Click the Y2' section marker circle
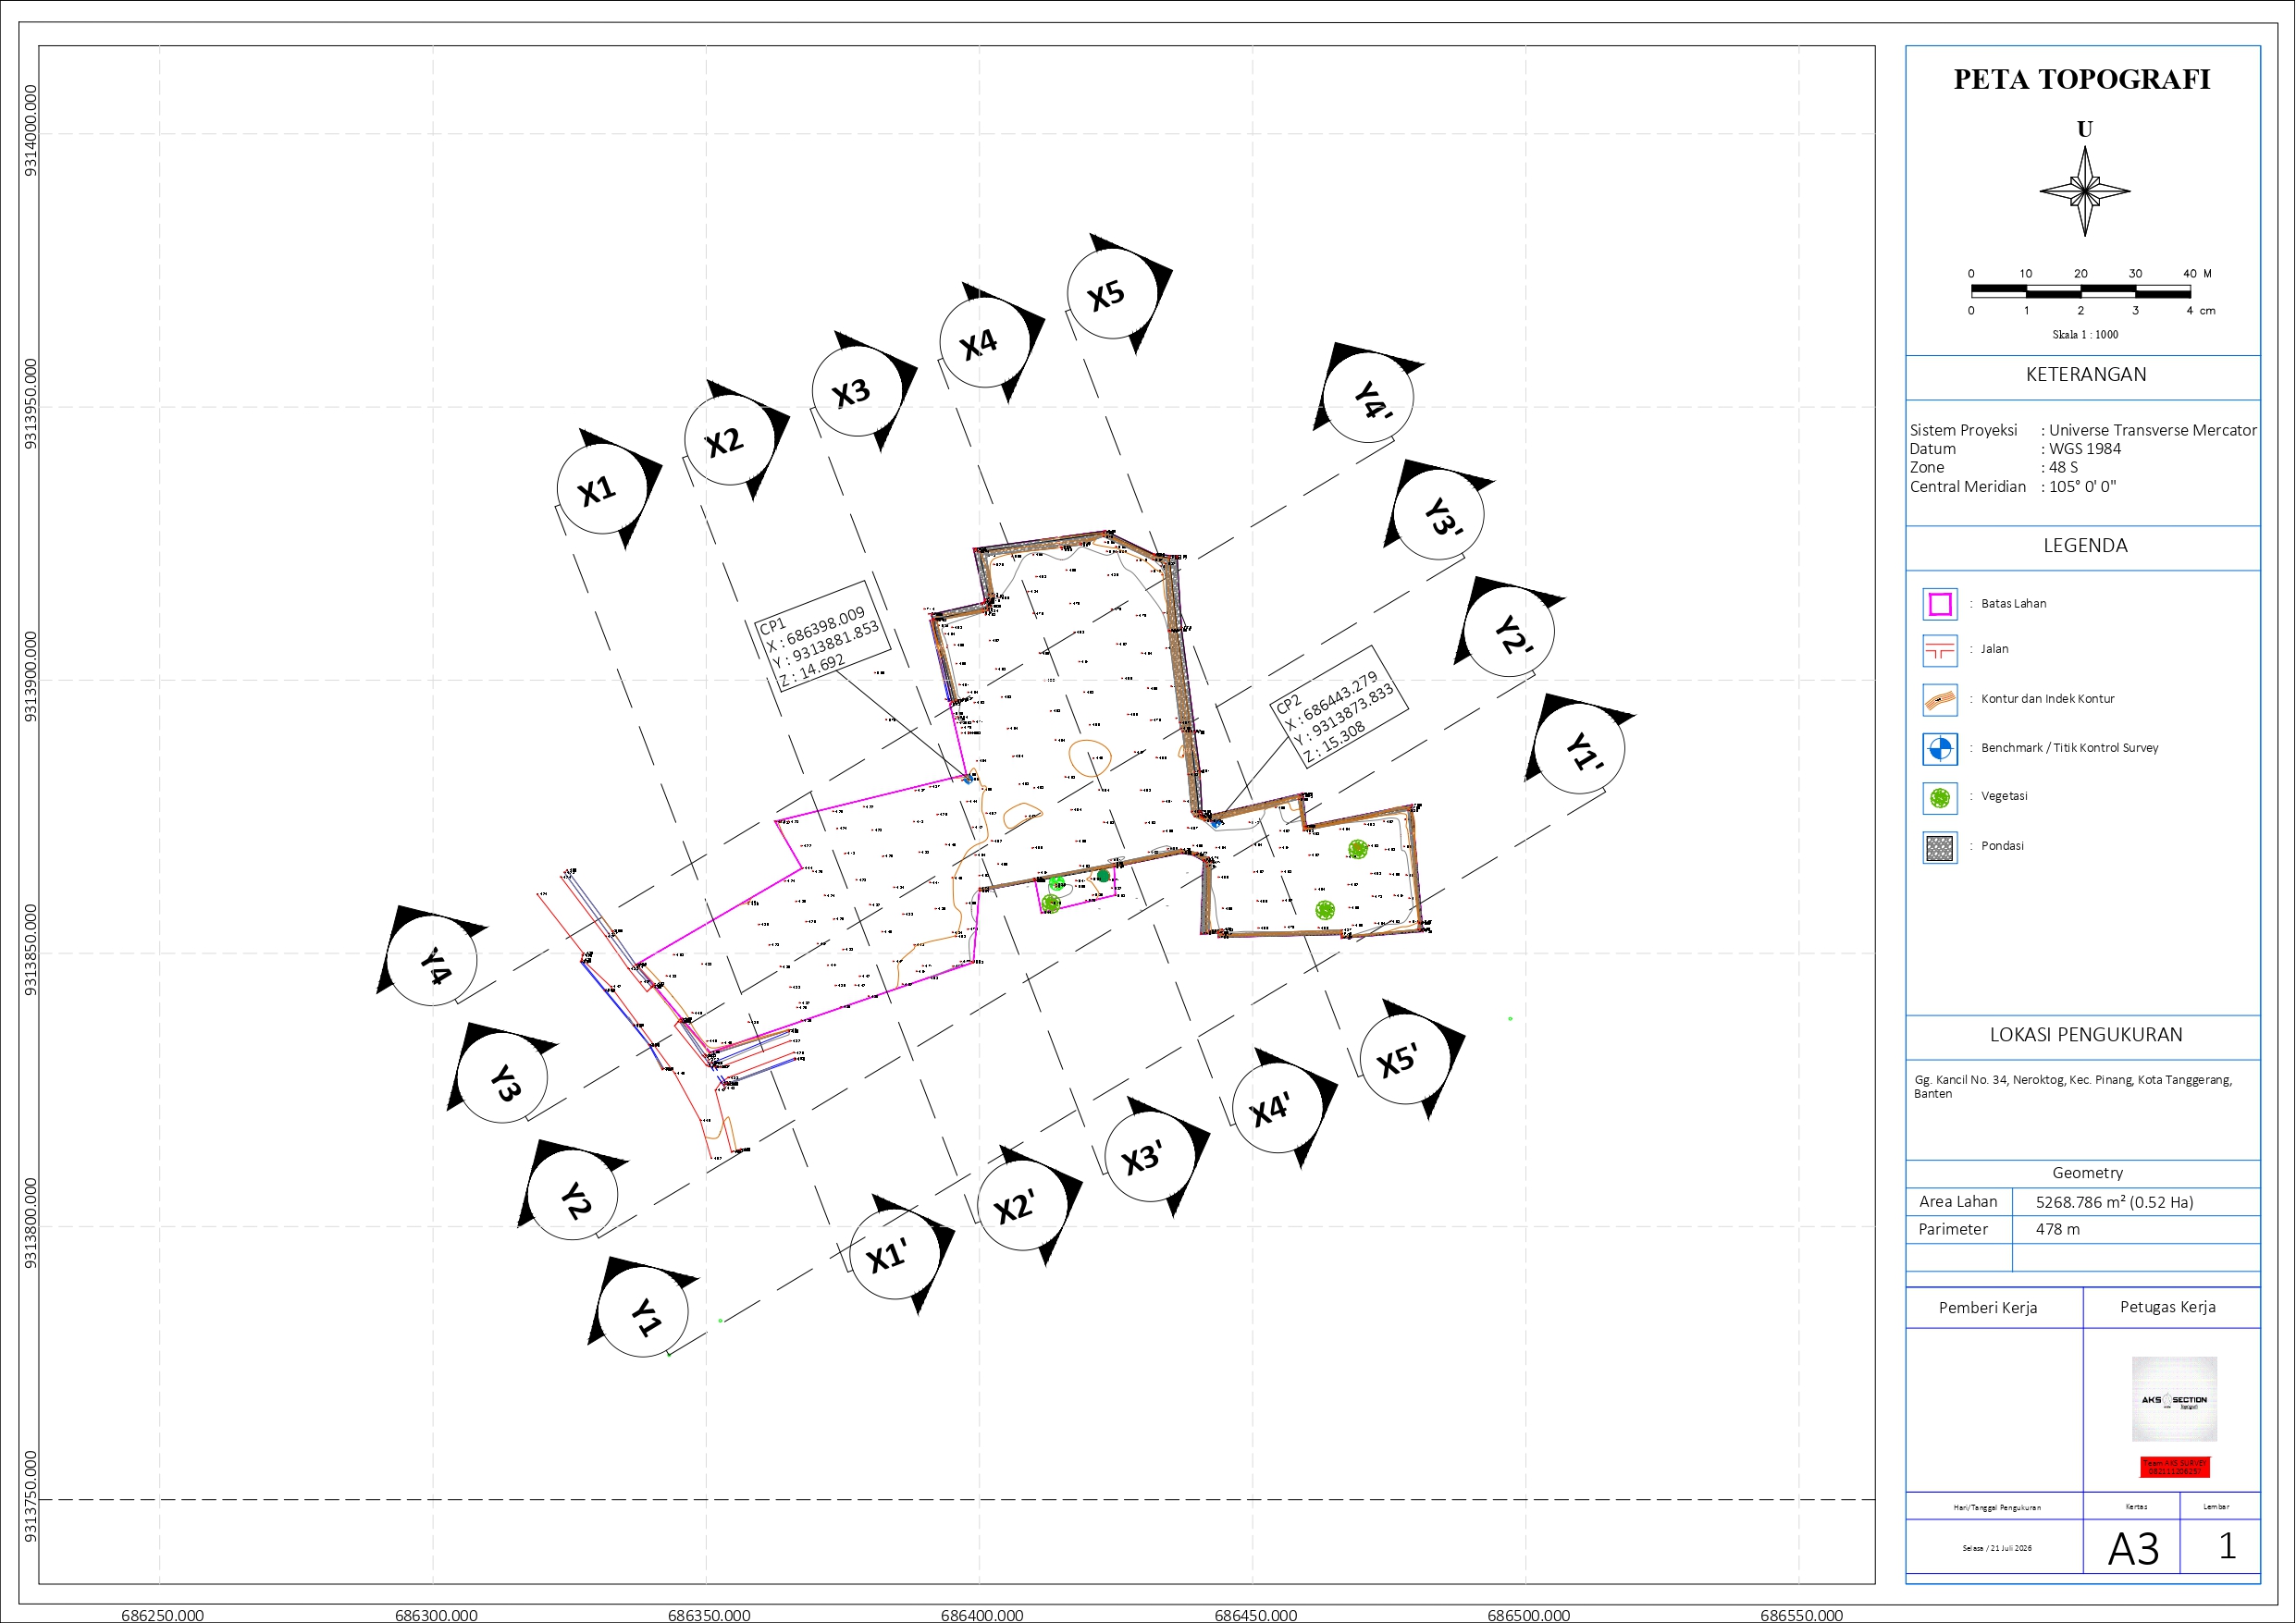Image resolution: width=2296 pixels, height=1623 pixels. (x=1509, y=632)
